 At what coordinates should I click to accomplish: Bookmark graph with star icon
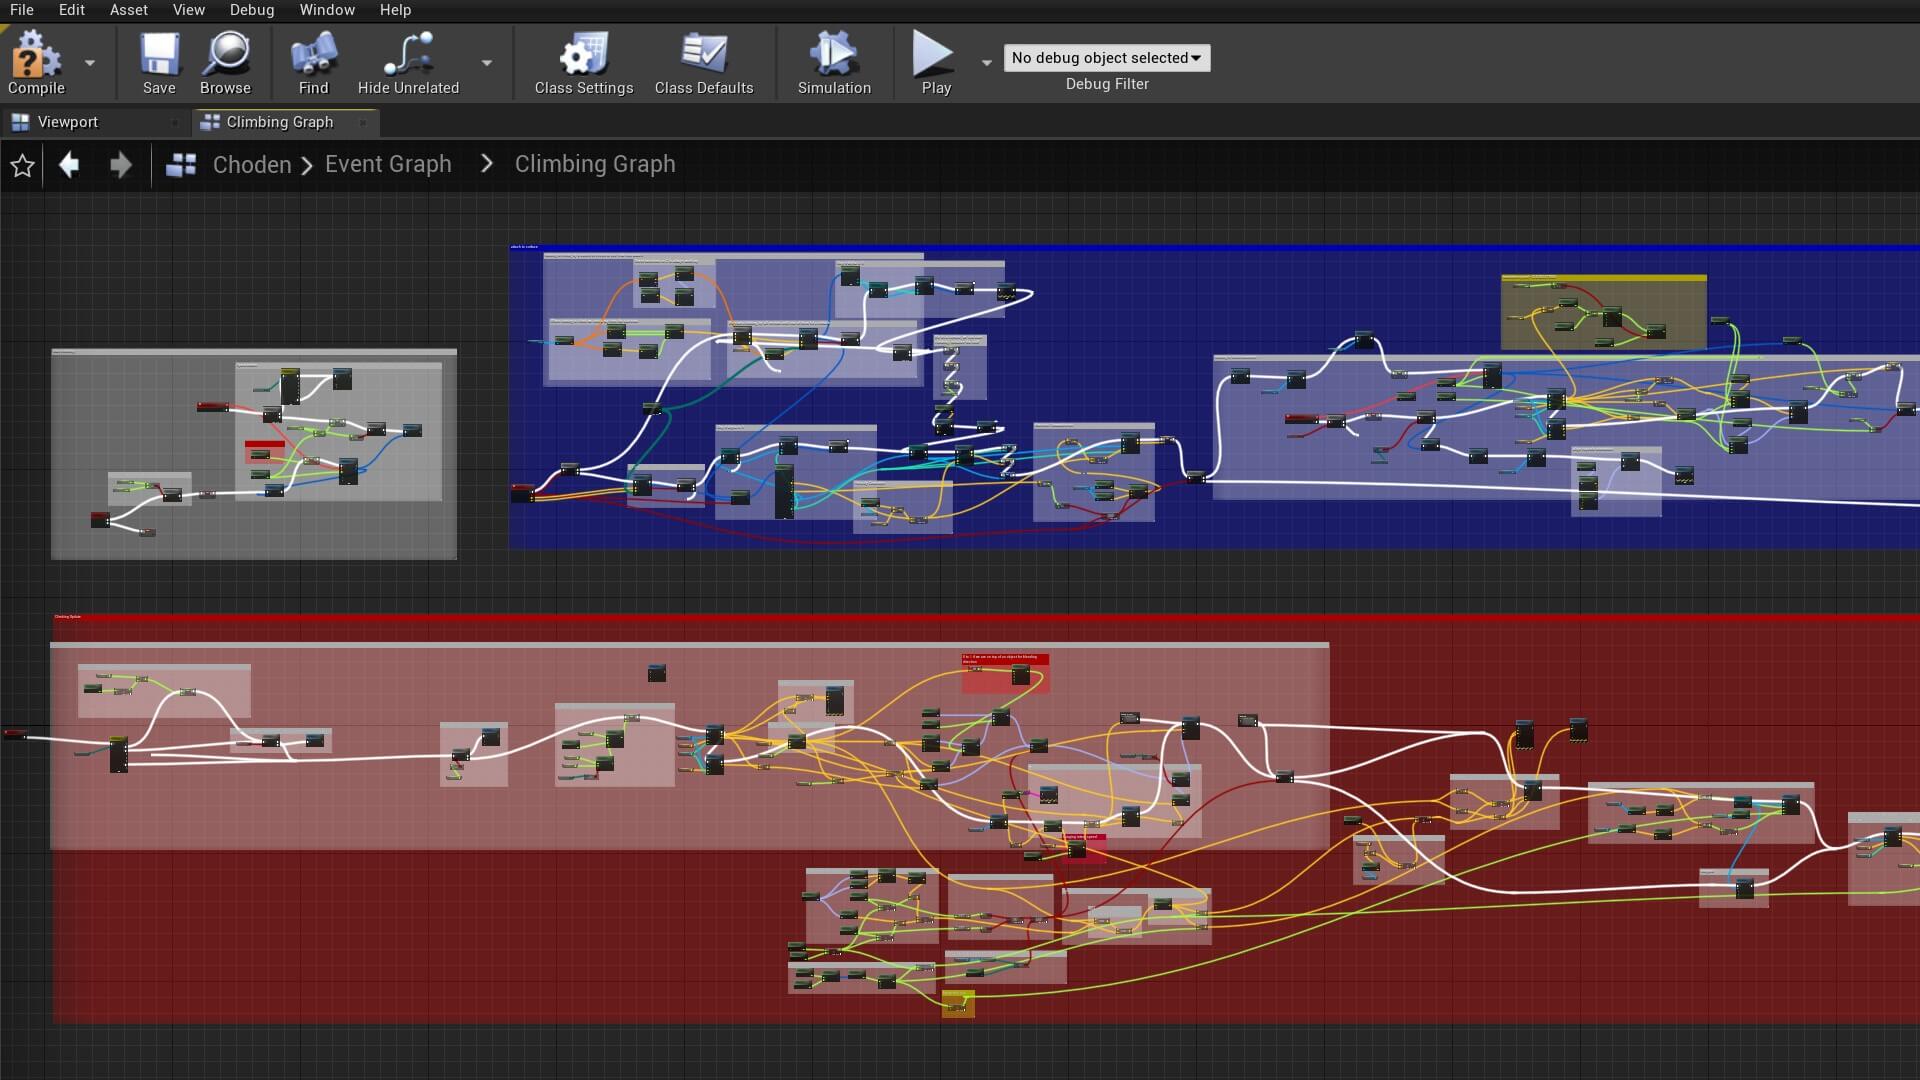tap(22, 165)
